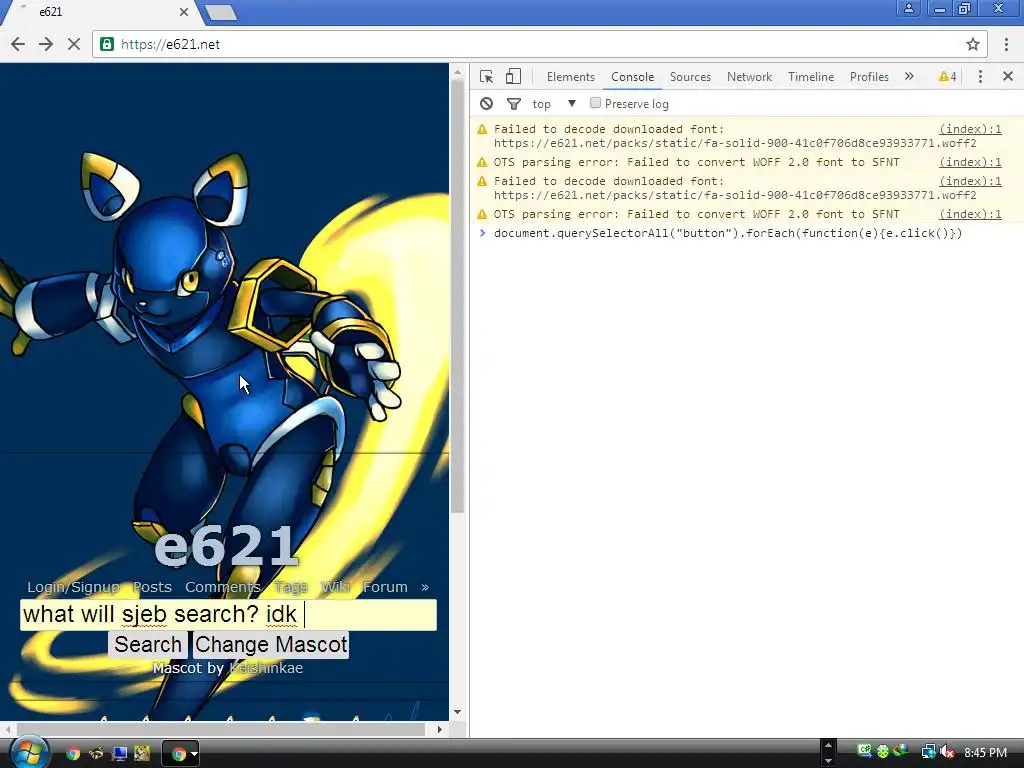Image resolution: width=1024 pixels, height=768 pixels.
Task: Open the 8:45 PM clock
Action: point(985,752)
